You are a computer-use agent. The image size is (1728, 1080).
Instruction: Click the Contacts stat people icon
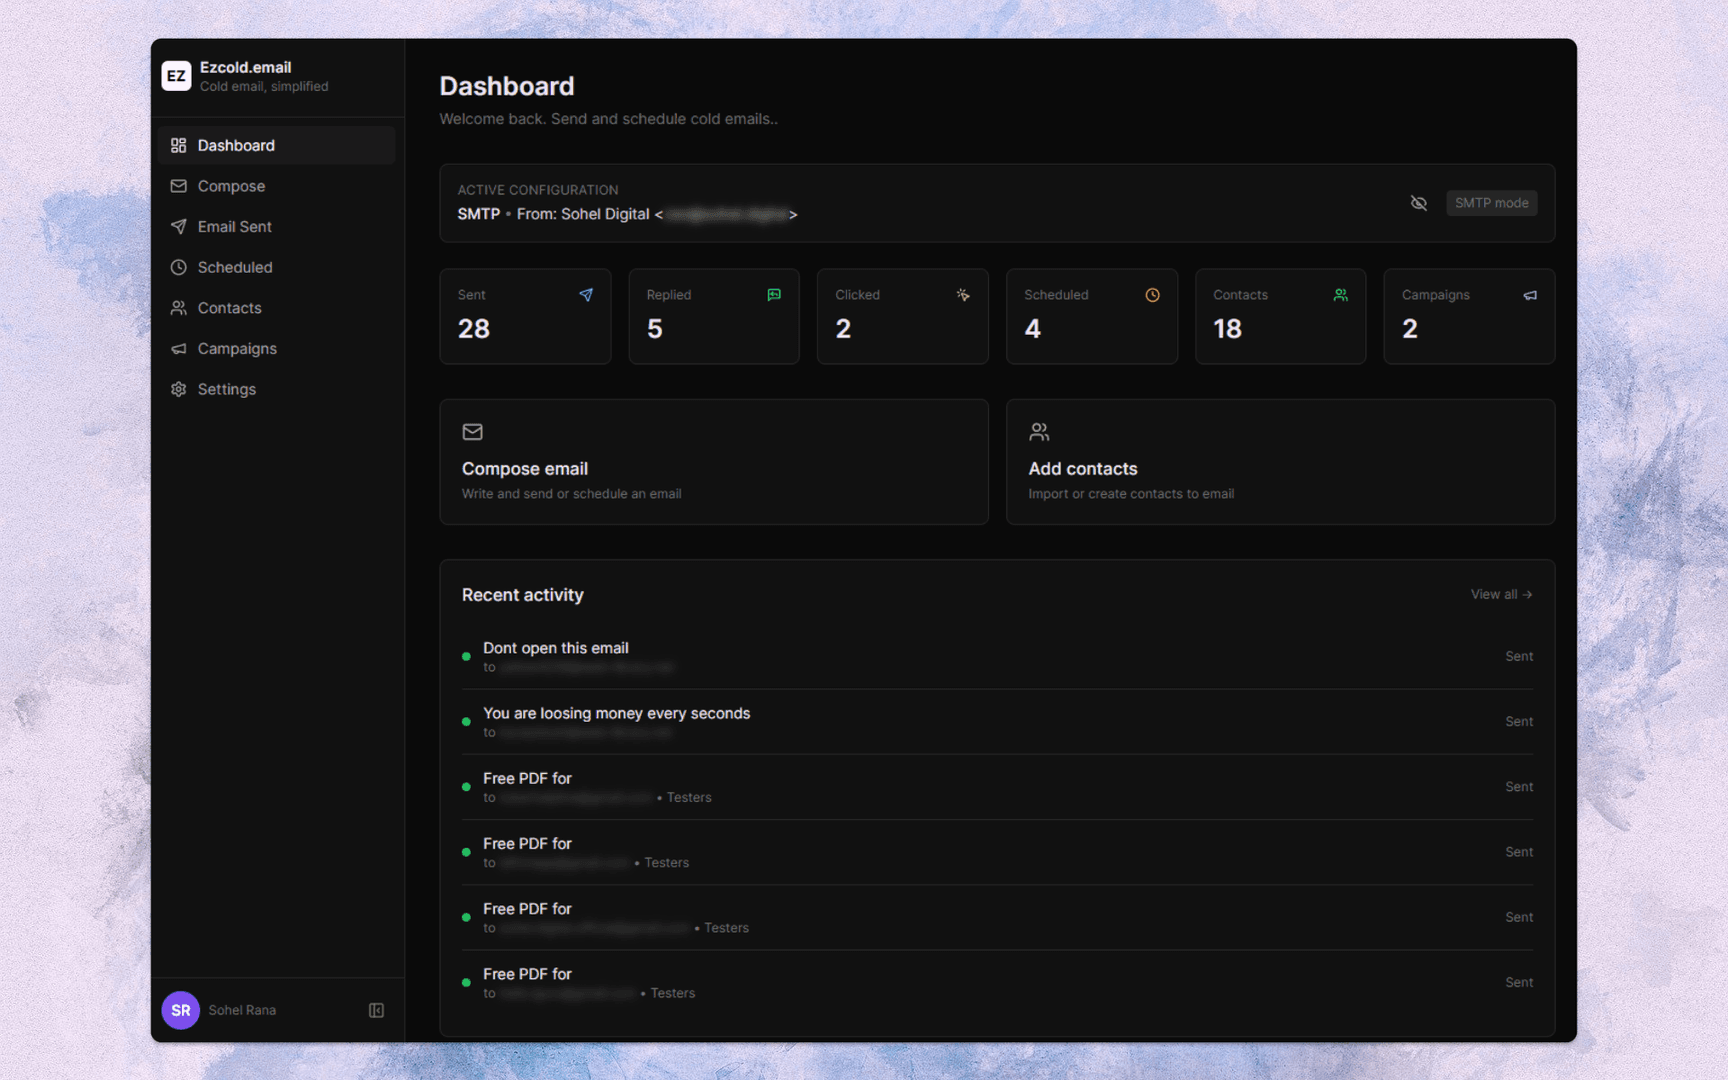tap(1341, 295)
